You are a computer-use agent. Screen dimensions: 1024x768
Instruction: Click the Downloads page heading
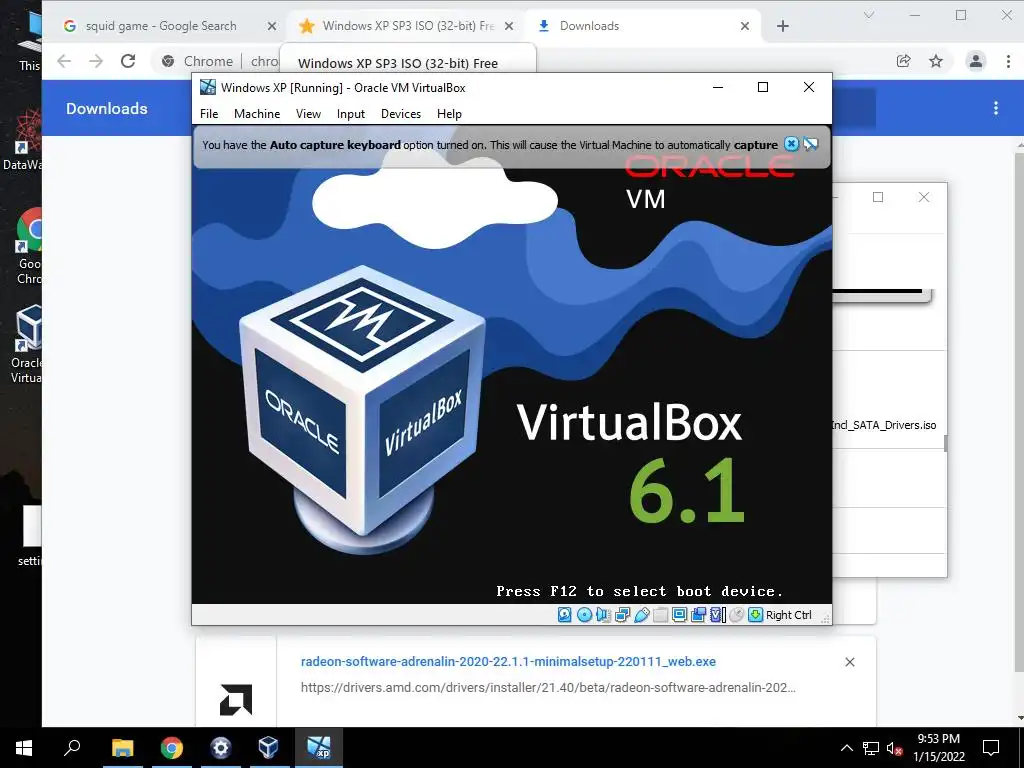(106, 108)
